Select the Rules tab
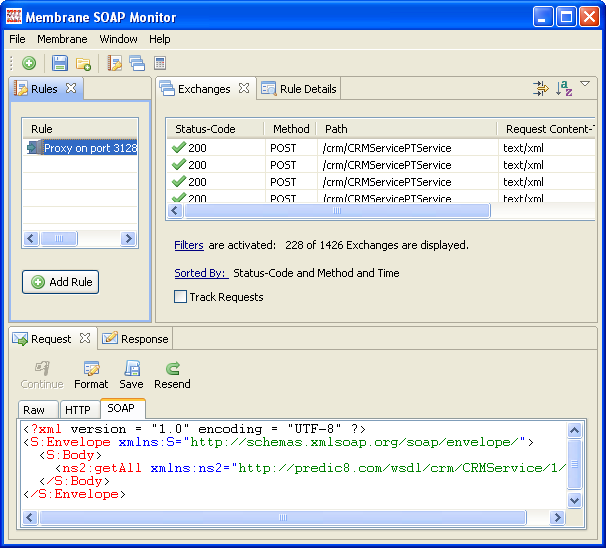The image size is (606, 548). [x=44, y=89]
